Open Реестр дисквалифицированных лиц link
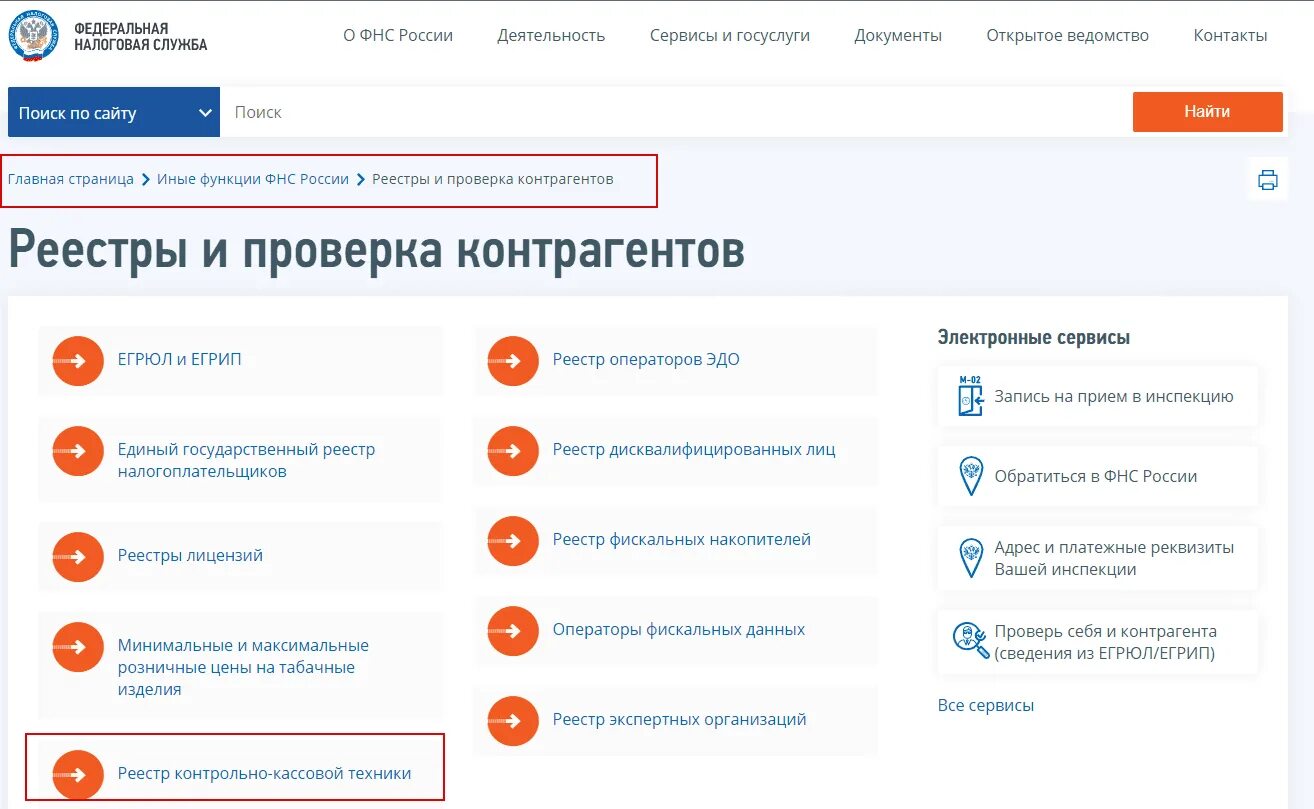This screenshot has height=809, width=1314. click(694, 450)
